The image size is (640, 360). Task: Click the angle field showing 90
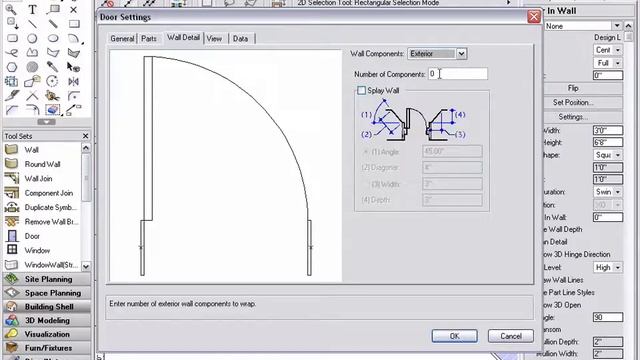click(x=608, y=317)
